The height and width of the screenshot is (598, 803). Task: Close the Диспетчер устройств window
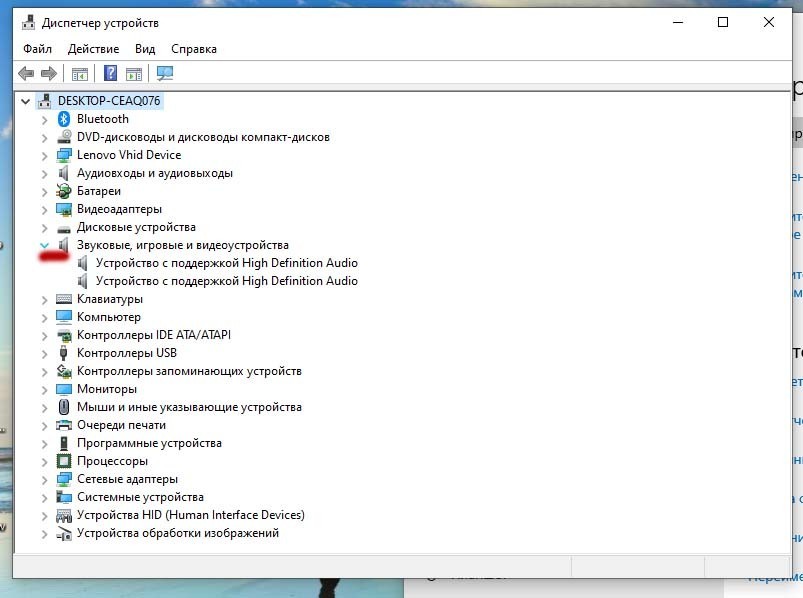[x=769, y=23]
